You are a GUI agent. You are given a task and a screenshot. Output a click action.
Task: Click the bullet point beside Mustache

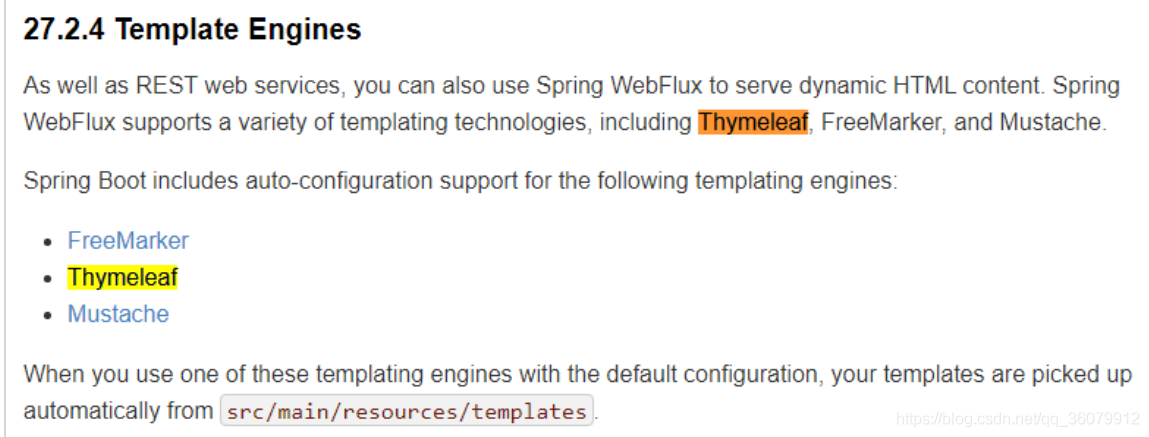48,315
